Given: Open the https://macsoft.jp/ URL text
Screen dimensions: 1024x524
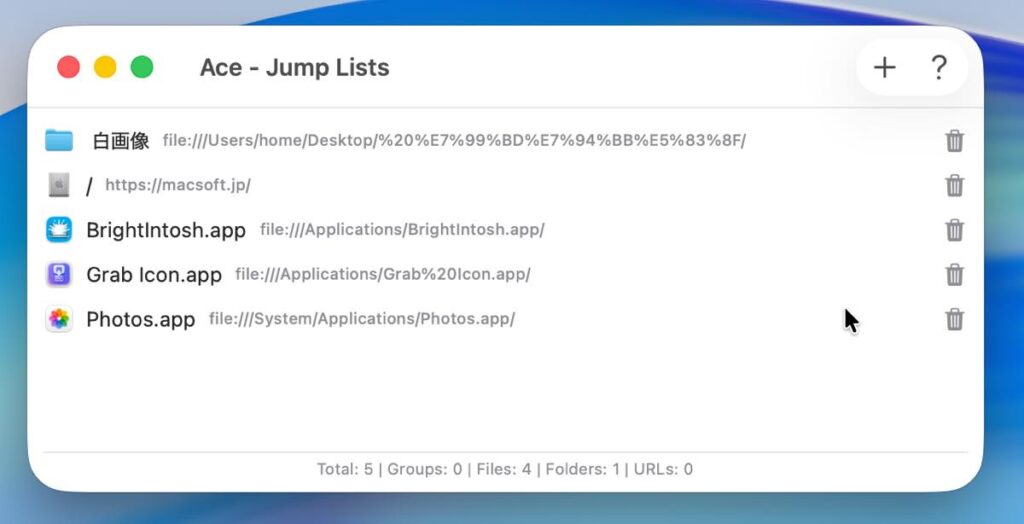Looking at the screenshot, I should point(178,185).
